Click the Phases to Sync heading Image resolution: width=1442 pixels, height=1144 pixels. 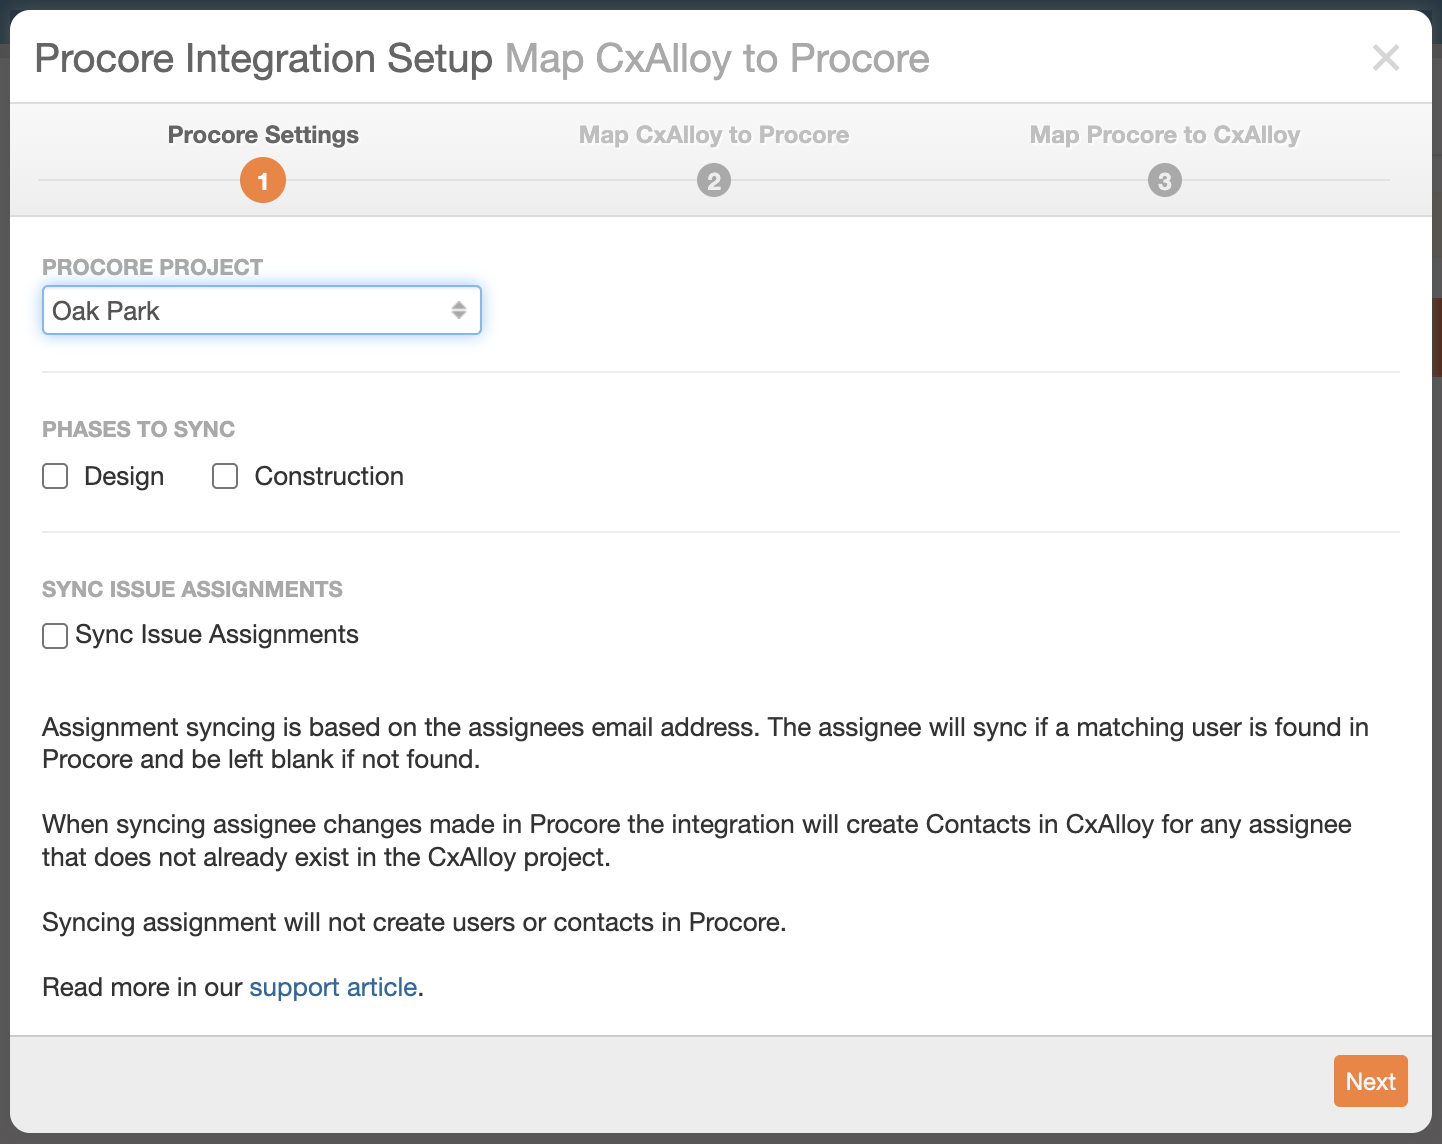point(138,429)
